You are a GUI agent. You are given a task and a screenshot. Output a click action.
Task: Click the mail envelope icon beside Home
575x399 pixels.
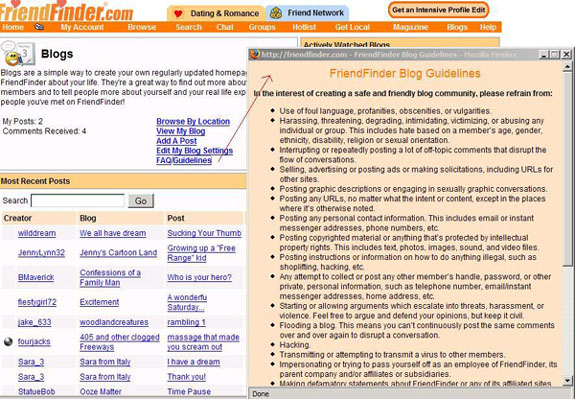[39, 27]
